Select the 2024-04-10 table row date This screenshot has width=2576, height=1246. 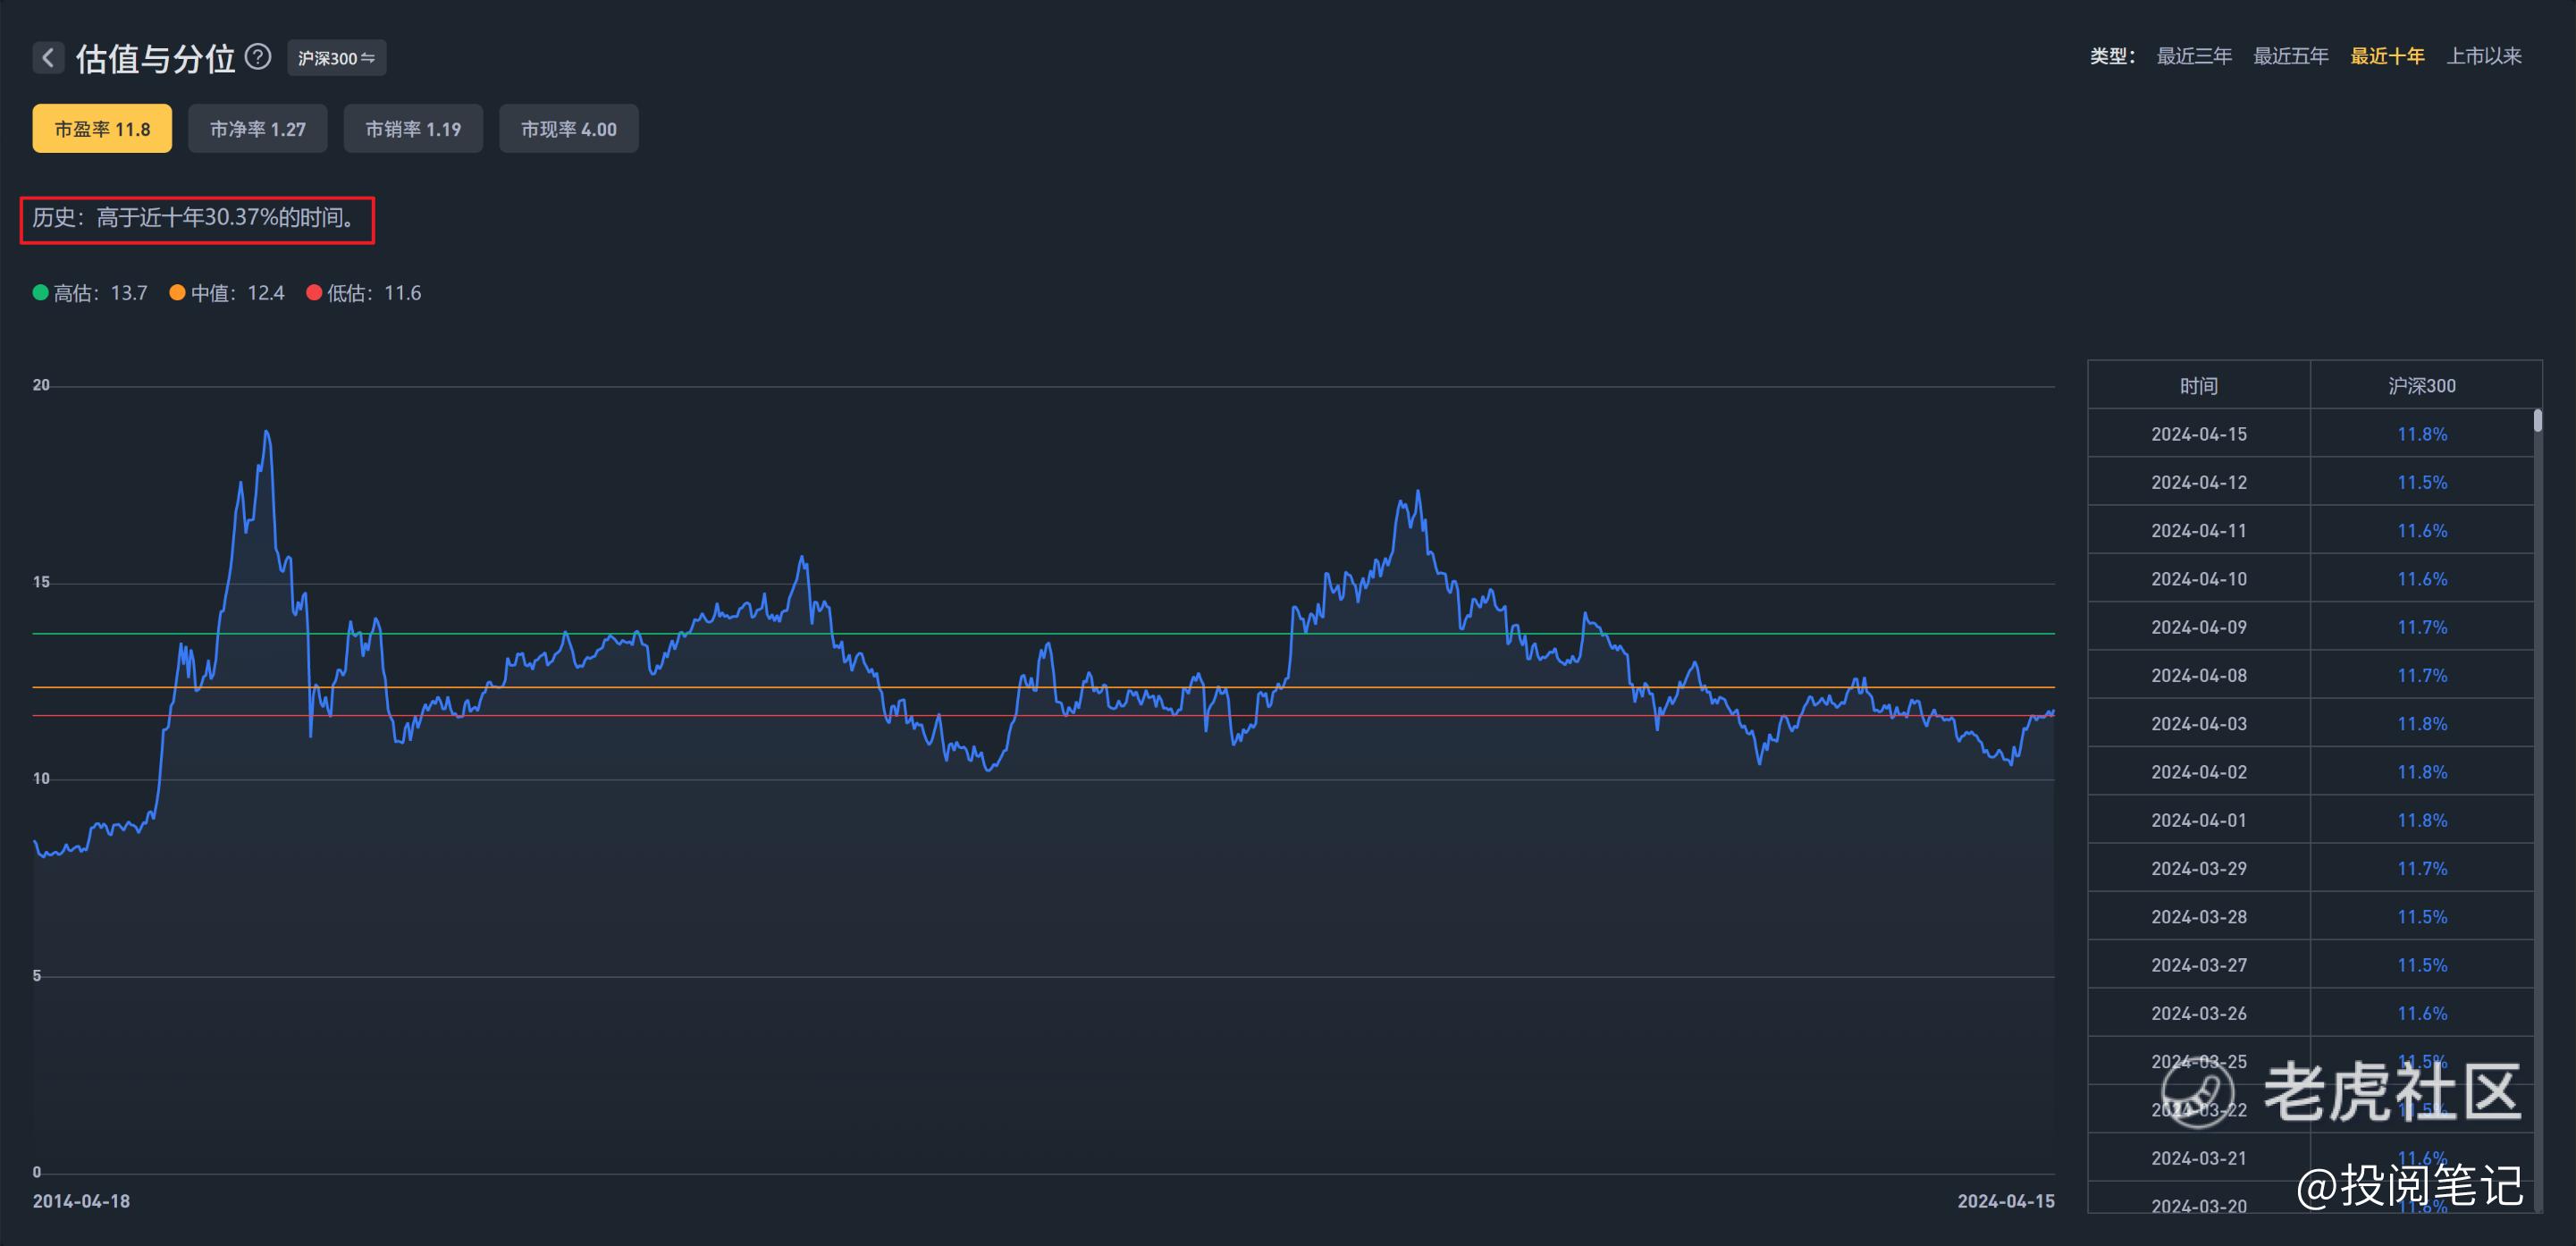(x=2199, y=579)
